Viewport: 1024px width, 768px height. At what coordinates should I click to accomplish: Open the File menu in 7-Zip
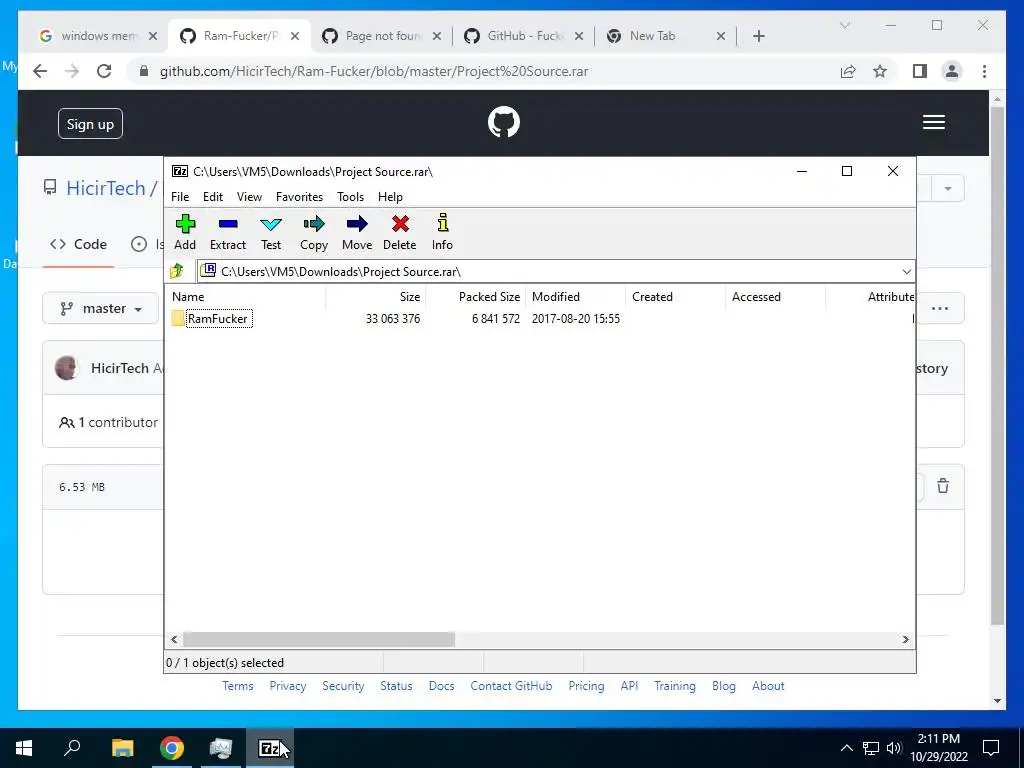(180, 197)
